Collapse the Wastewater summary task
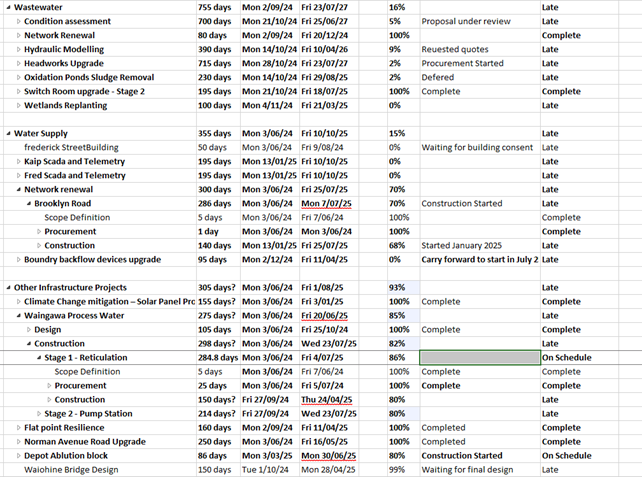This screenshot has height=477, width=642. click(x=9, y=7)
